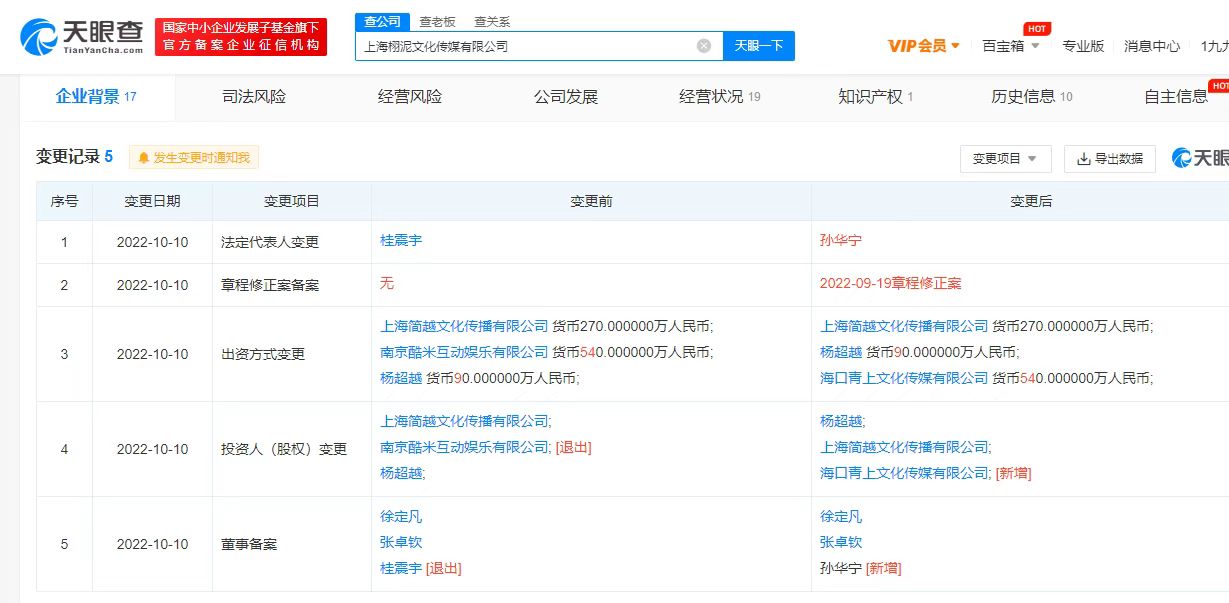1229x603 pixels.
Task: Open the 司法风险 tab
Action: click(253, 97)
